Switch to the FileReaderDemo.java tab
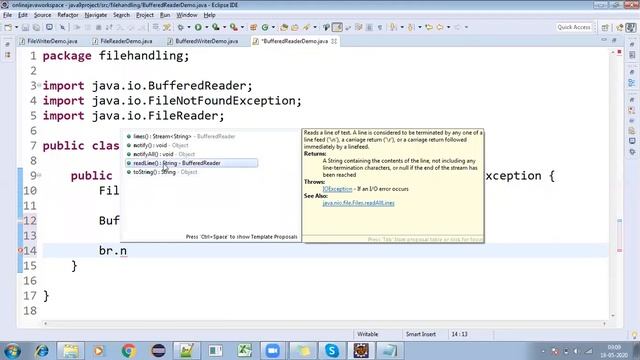This screenshot has width=640, height=360. [122, 41]
